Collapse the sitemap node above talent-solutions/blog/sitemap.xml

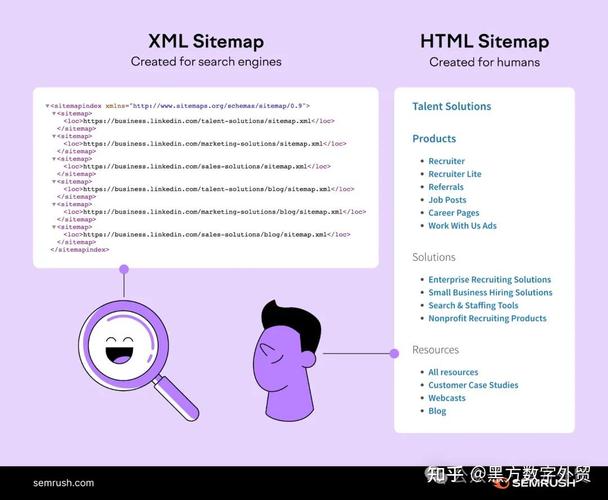tap(54, 182)
